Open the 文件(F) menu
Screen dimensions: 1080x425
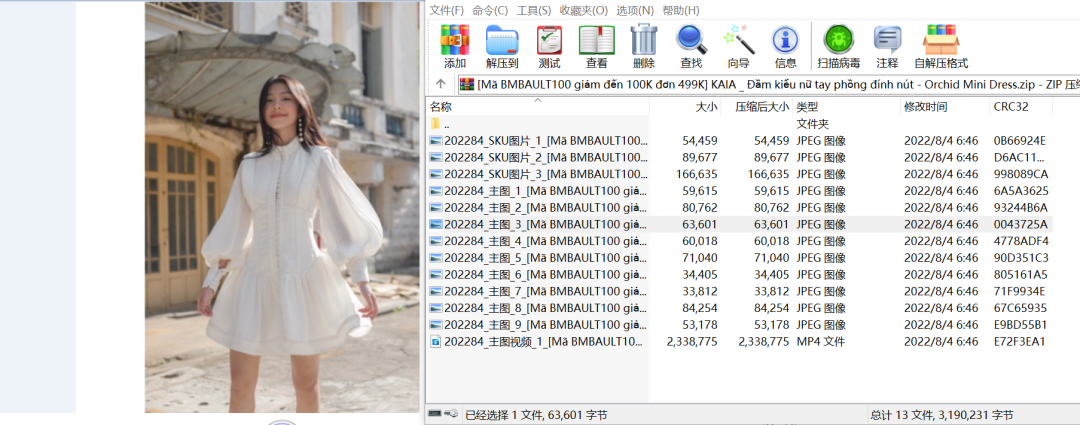446,10
